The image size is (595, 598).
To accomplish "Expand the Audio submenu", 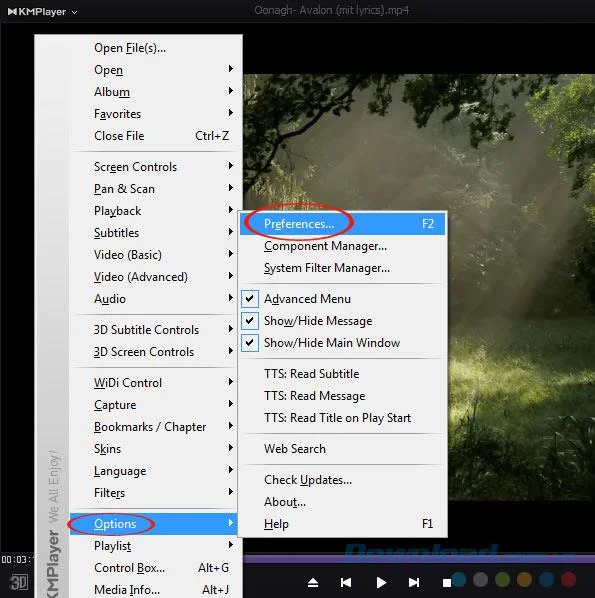I will tap(154, 299).
